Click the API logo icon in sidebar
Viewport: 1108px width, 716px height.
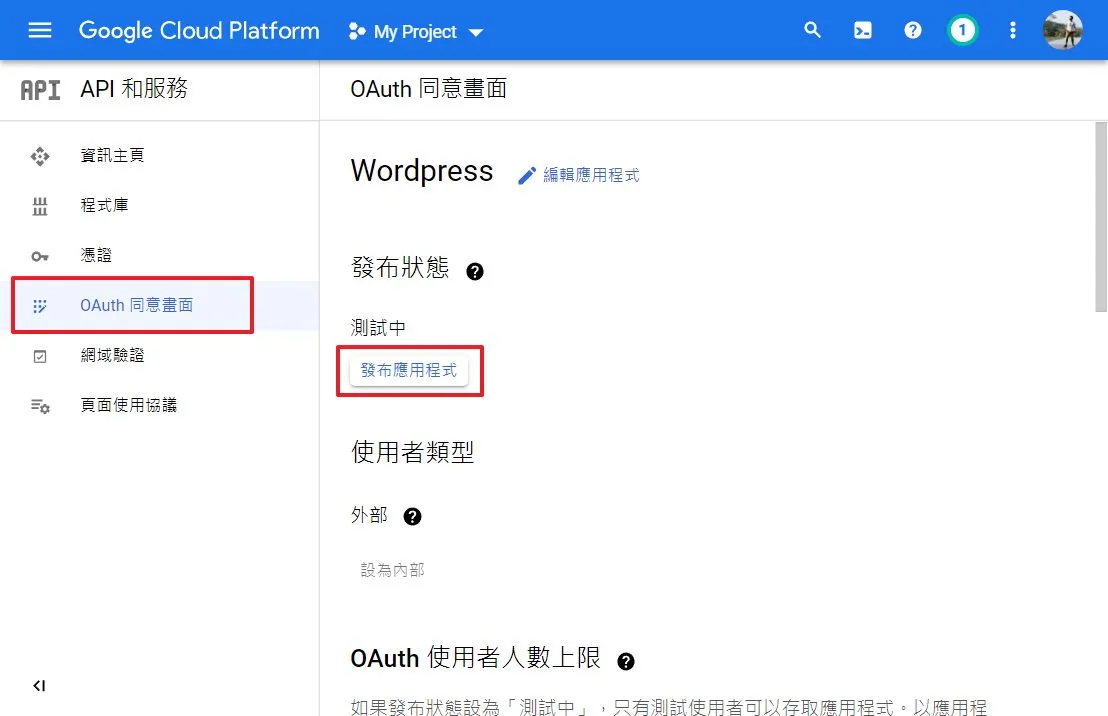(40, 90)
